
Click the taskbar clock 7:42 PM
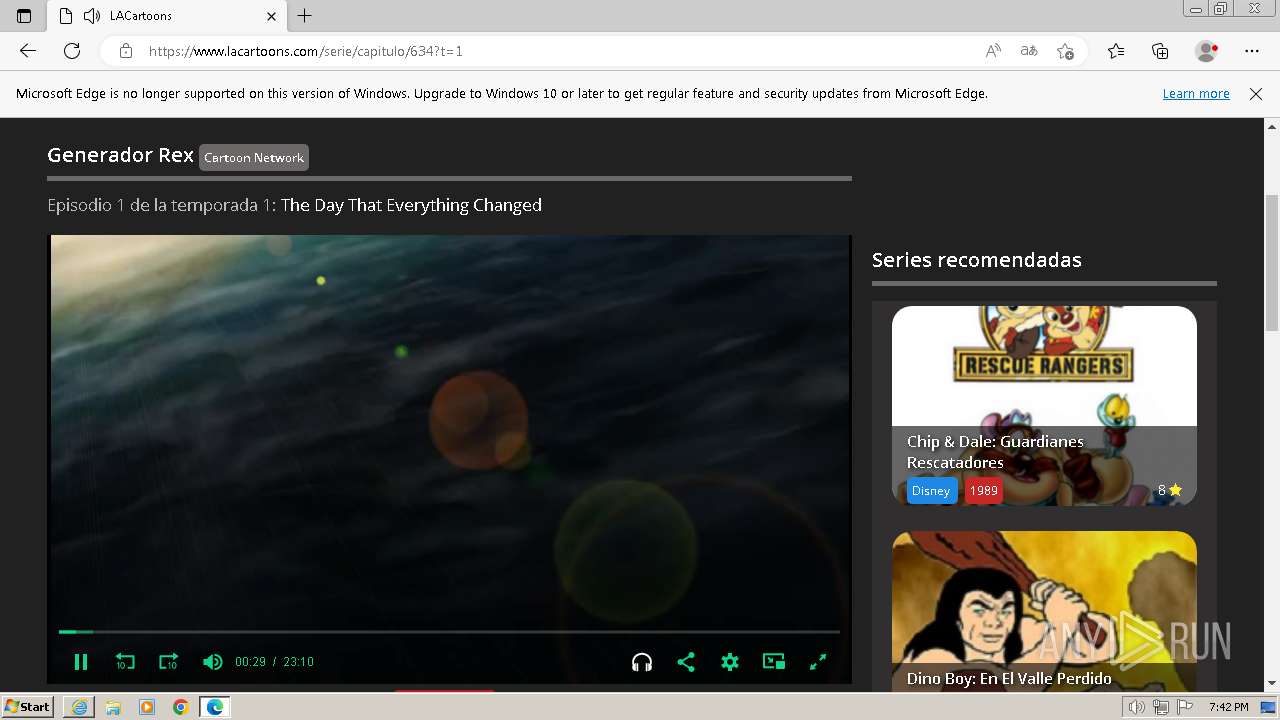tap(1228, 707)
